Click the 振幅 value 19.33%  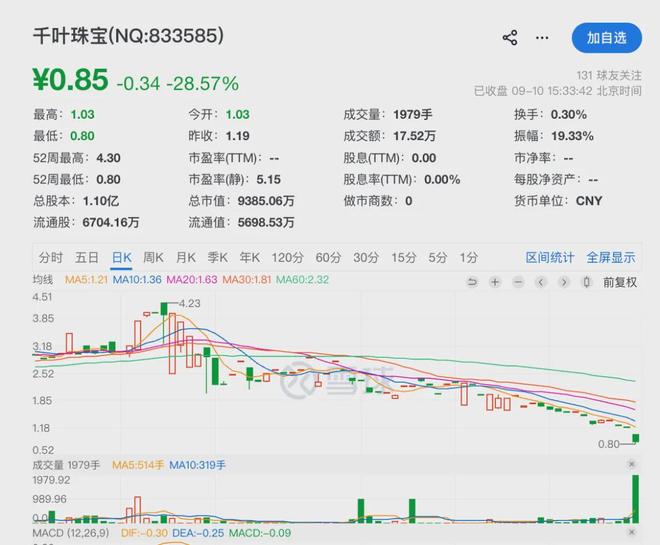point(572,136)
